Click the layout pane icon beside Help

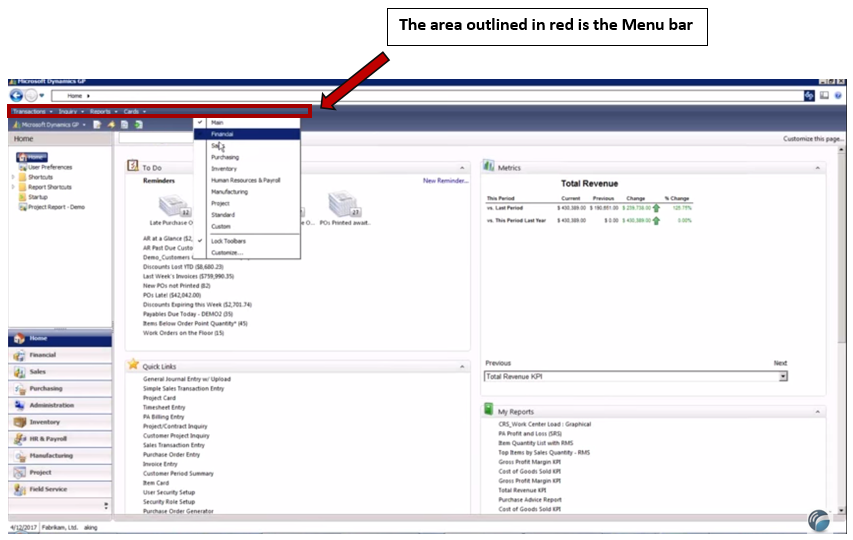click(x=825, y=96)
